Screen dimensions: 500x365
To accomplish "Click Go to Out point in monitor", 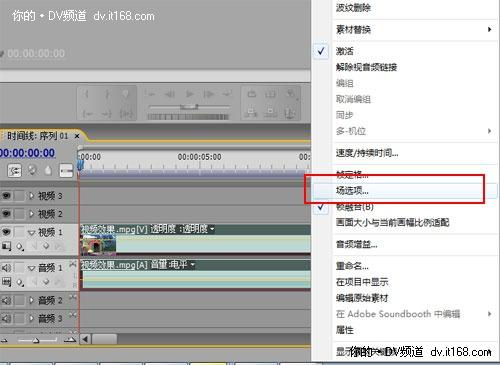I will [107, 114].
